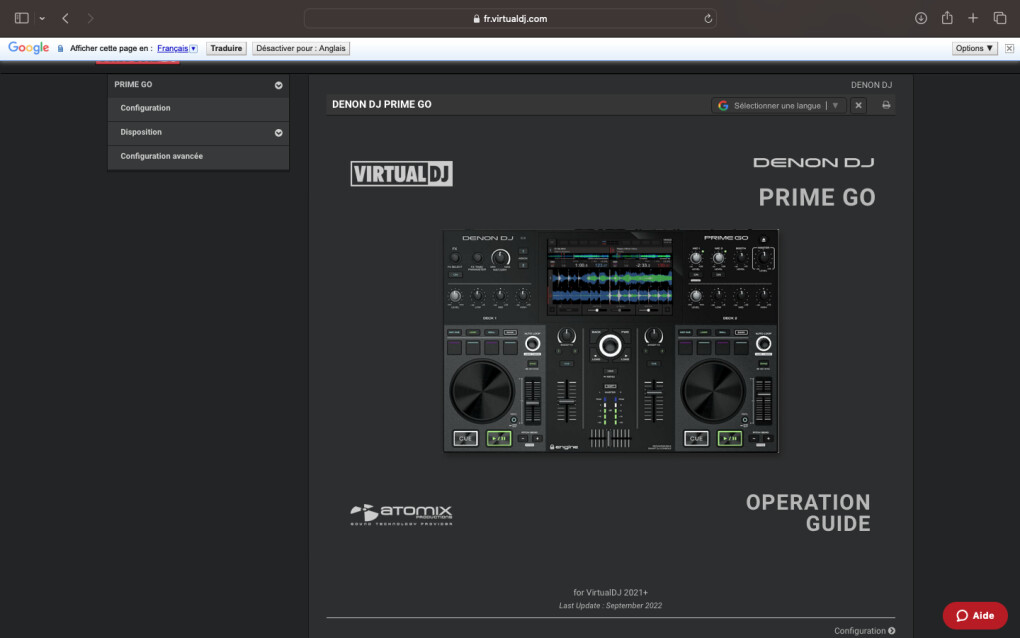Viewport: 1020px width, 638px height.
Task: Show Safari downloads
Action: pyautogui.click(x=920, y=18)
